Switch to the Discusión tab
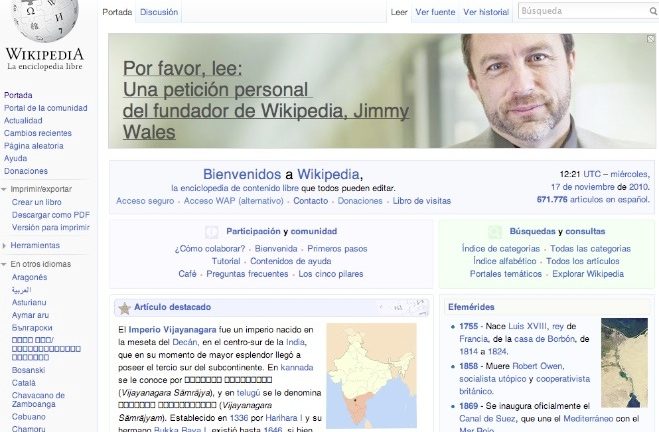659x432 pixels. click(159, 12)
